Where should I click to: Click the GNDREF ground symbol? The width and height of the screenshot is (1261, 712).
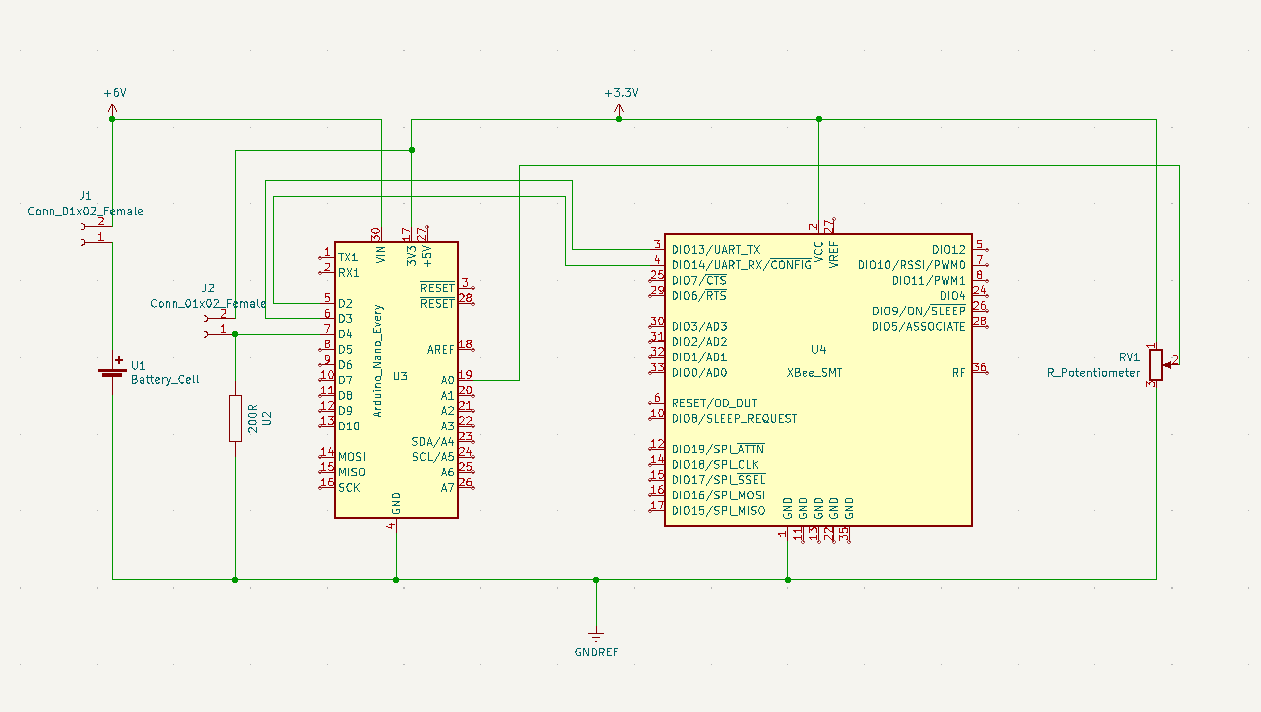(596, 634)
